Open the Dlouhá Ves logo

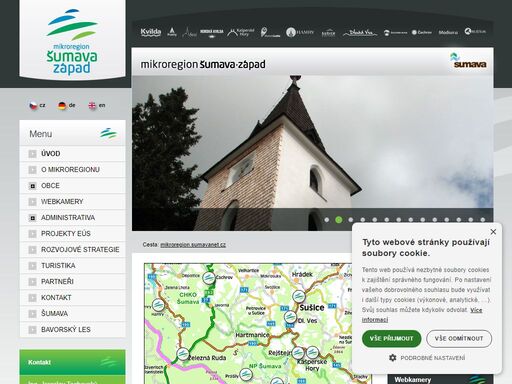[360, 33]
